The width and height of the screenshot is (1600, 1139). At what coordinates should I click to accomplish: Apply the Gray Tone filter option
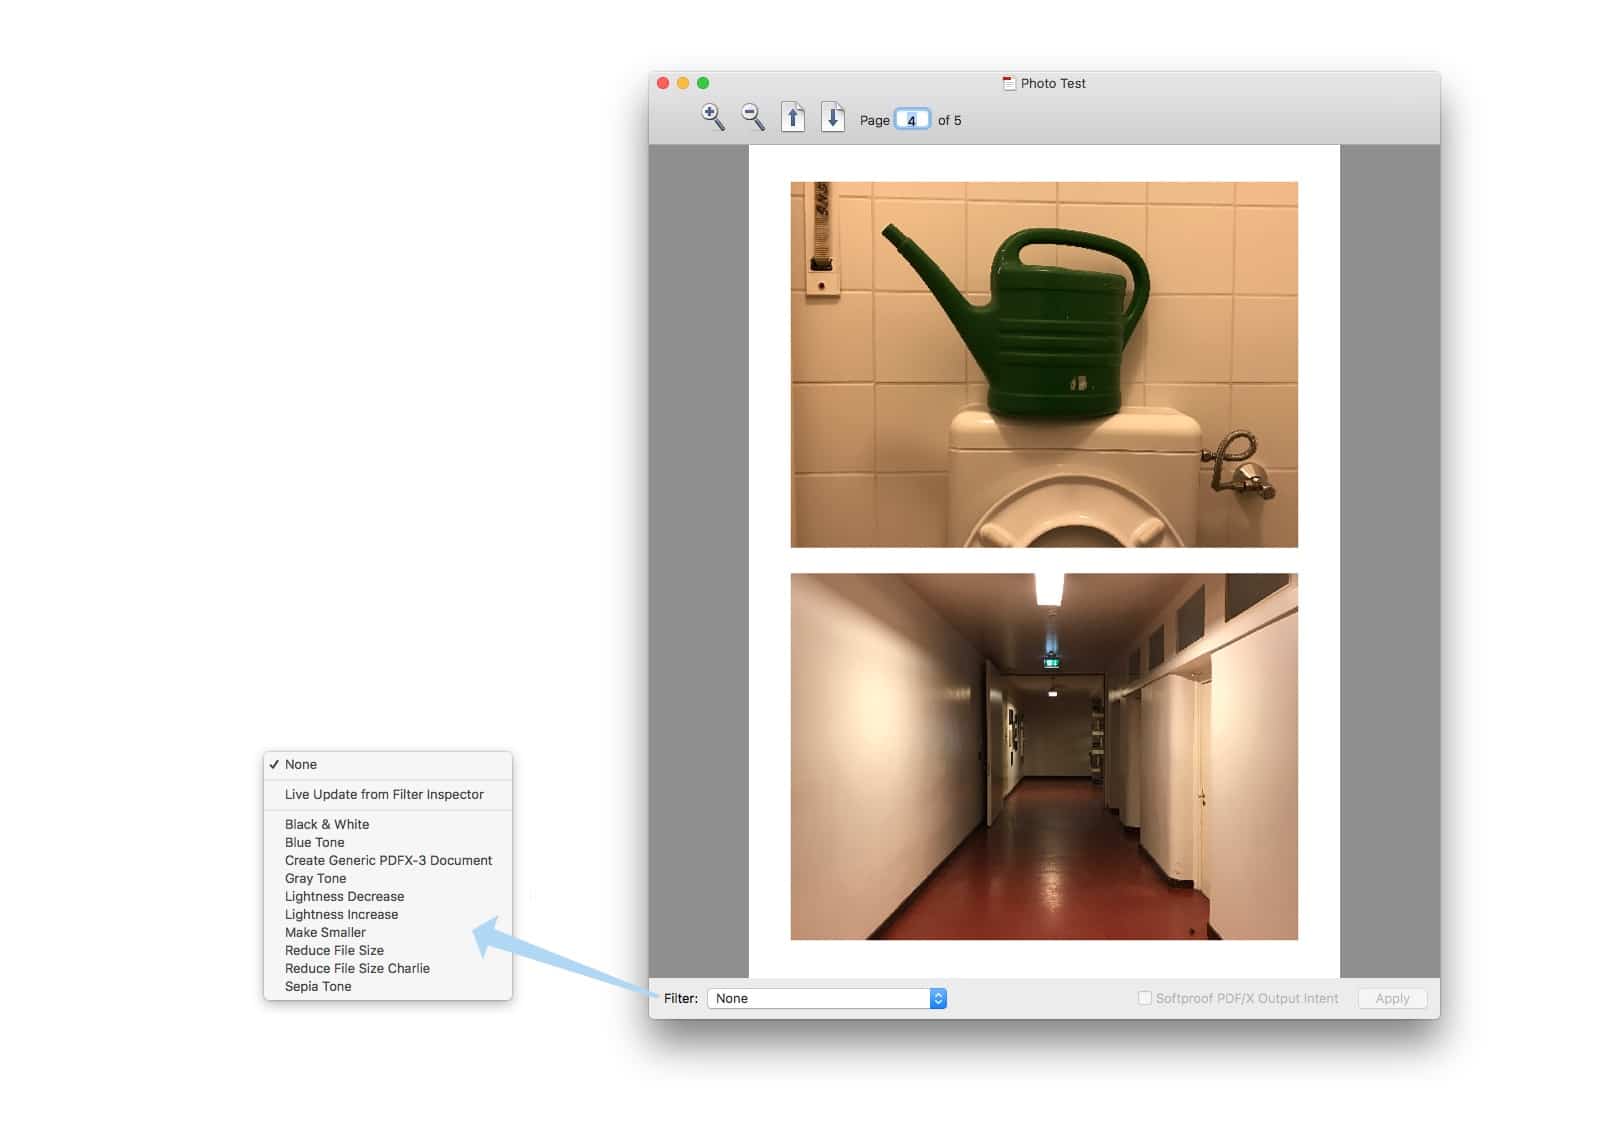point(316,879)
